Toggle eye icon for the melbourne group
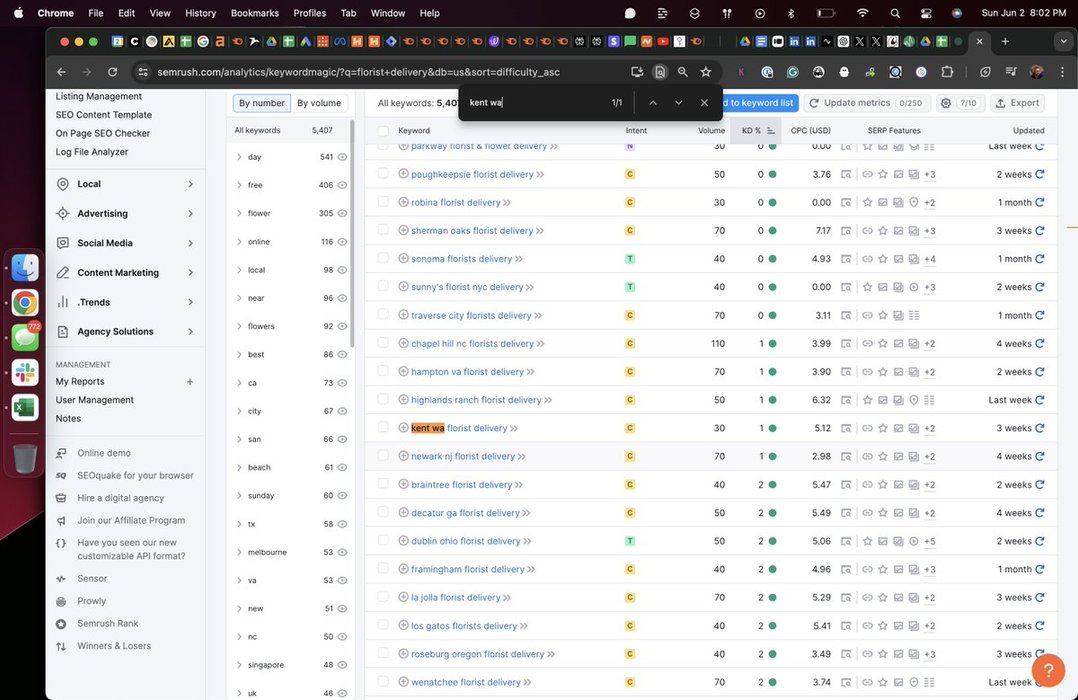The image size is (1078, 700). [342, 552]
